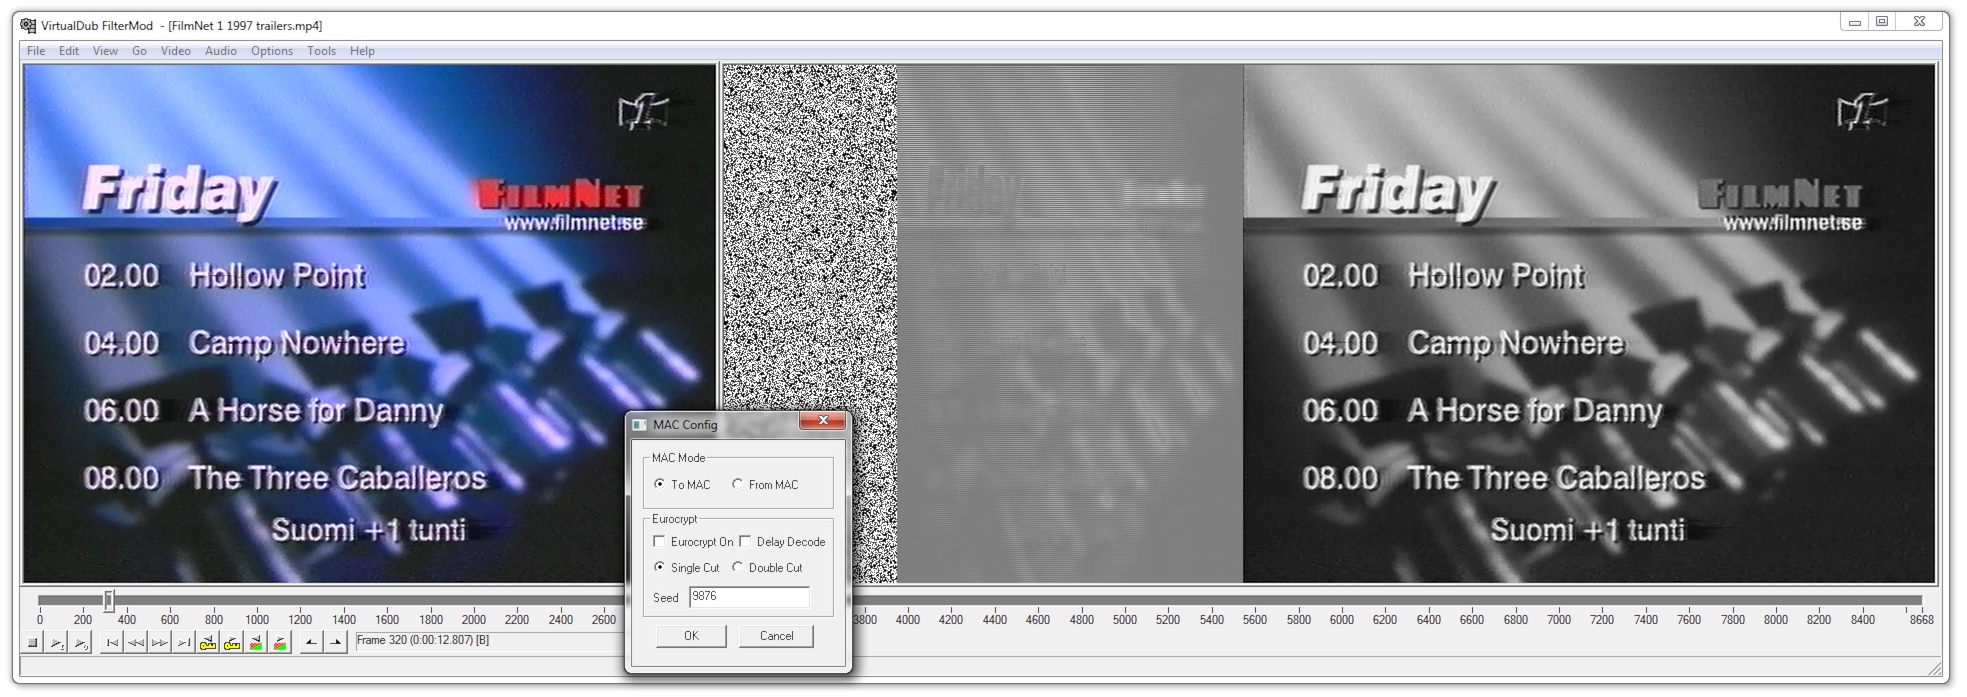This screenshot has height=697, width=1967.
Task: Click the Frame 320 status field
Action: (490, 641)
